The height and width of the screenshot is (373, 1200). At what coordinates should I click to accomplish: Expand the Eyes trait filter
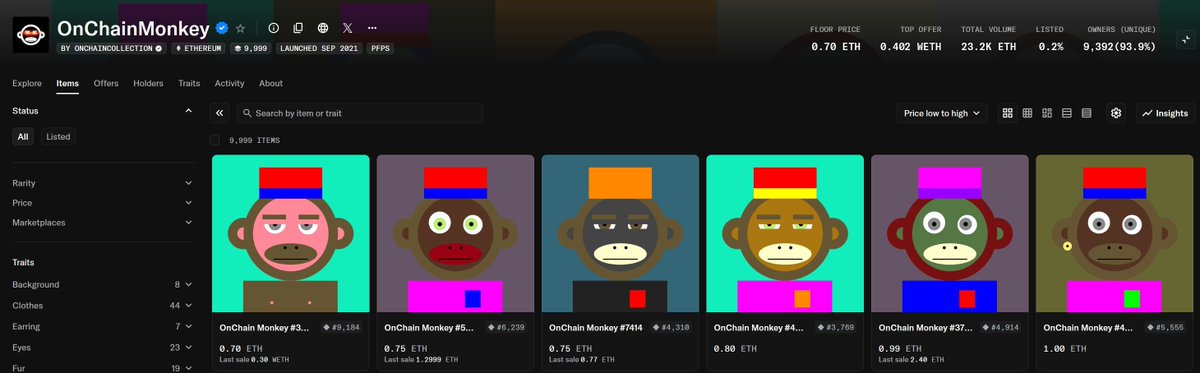102,347
